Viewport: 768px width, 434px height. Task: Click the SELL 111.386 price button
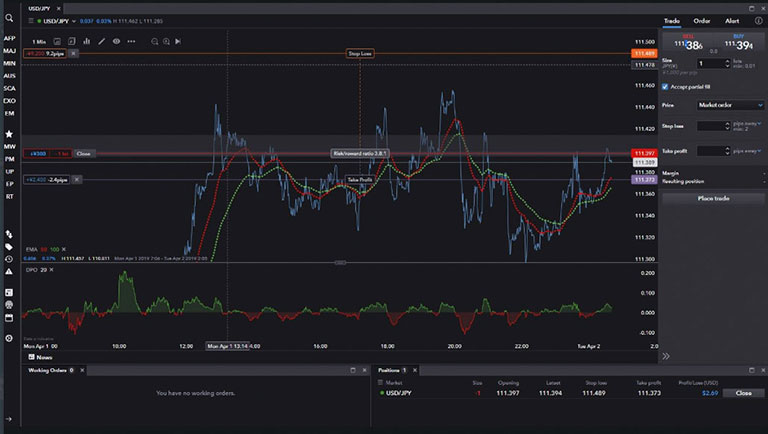click(688, 43)
